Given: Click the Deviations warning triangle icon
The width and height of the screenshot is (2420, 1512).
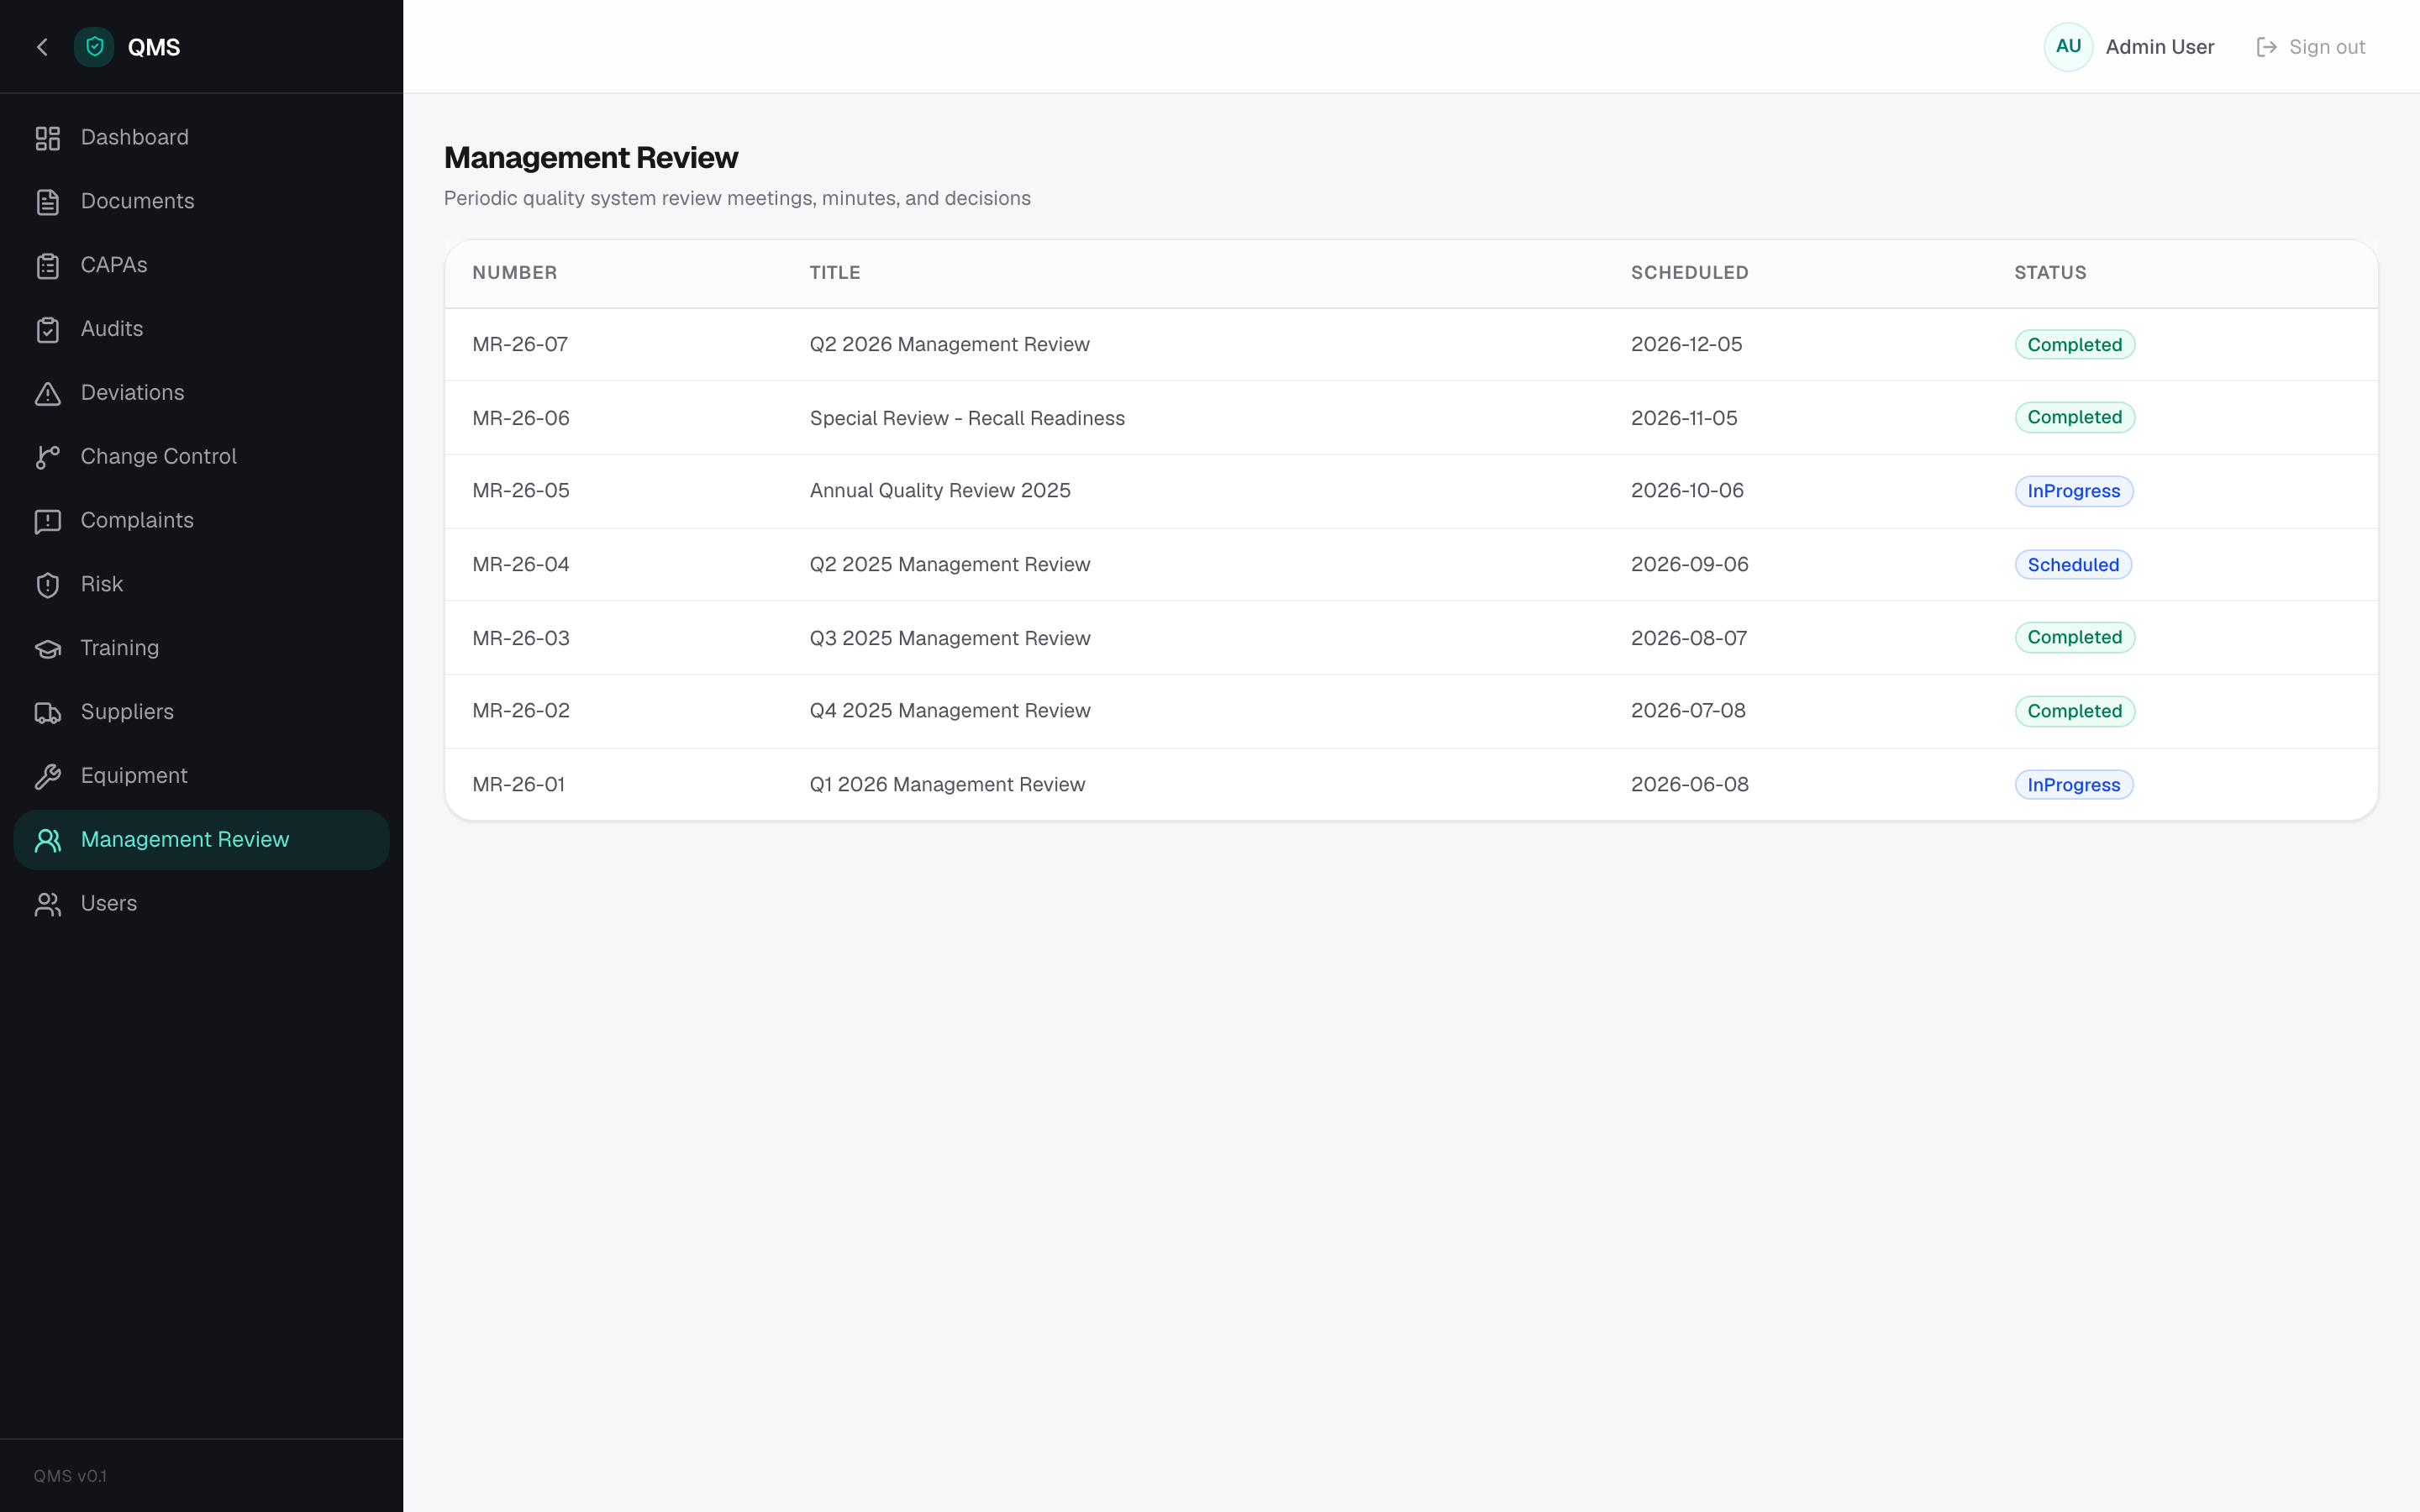Looking at the screenshot, I should click(x=48, y=394).
